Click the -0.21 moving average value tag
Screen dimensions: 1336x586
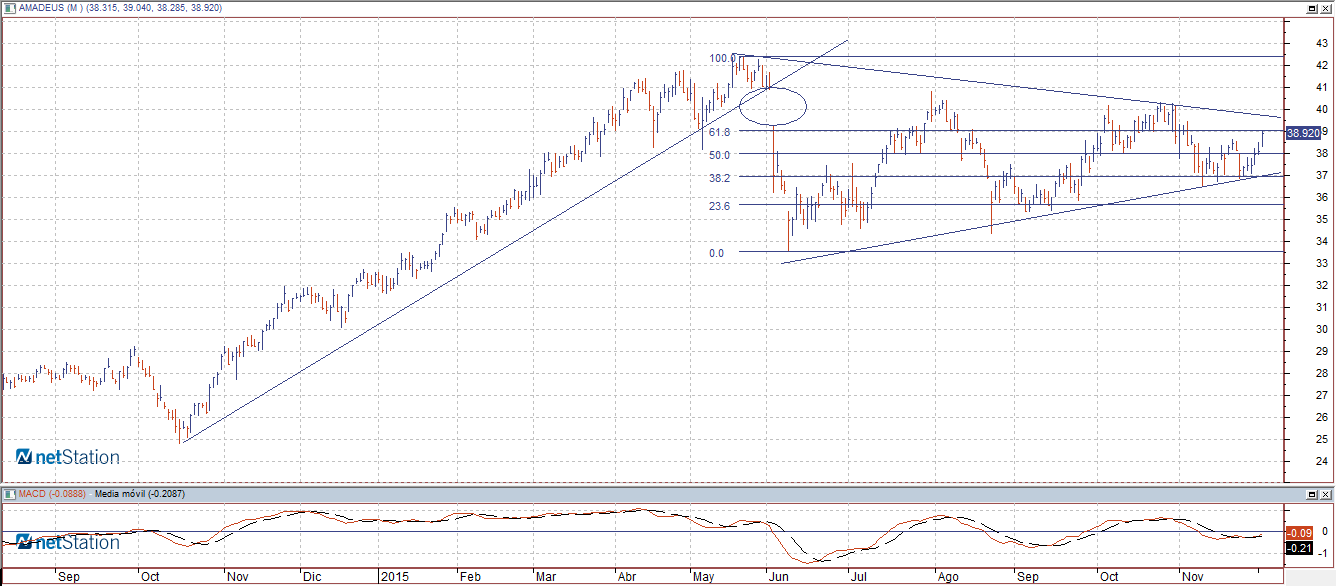1298,548
